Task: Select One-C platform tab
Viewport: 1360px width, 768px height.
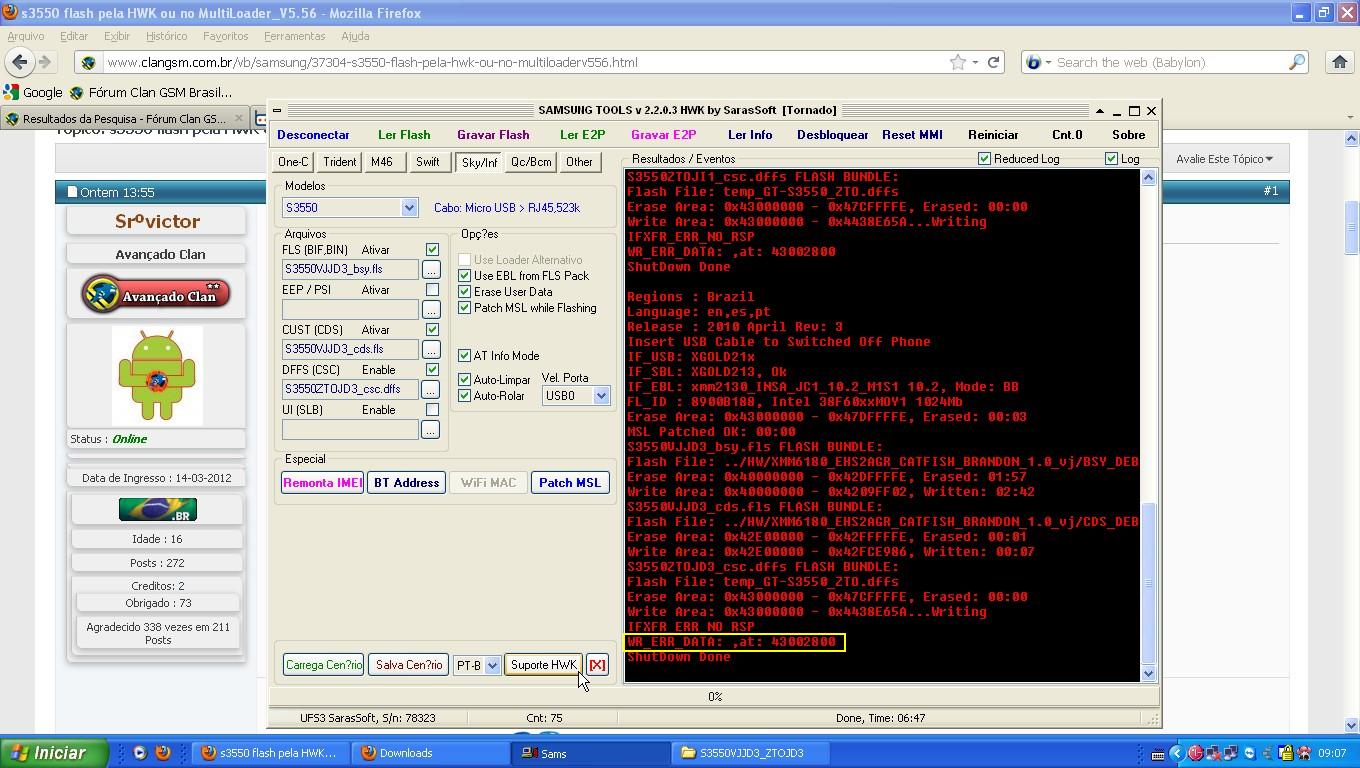Action: tap(293, 162)
